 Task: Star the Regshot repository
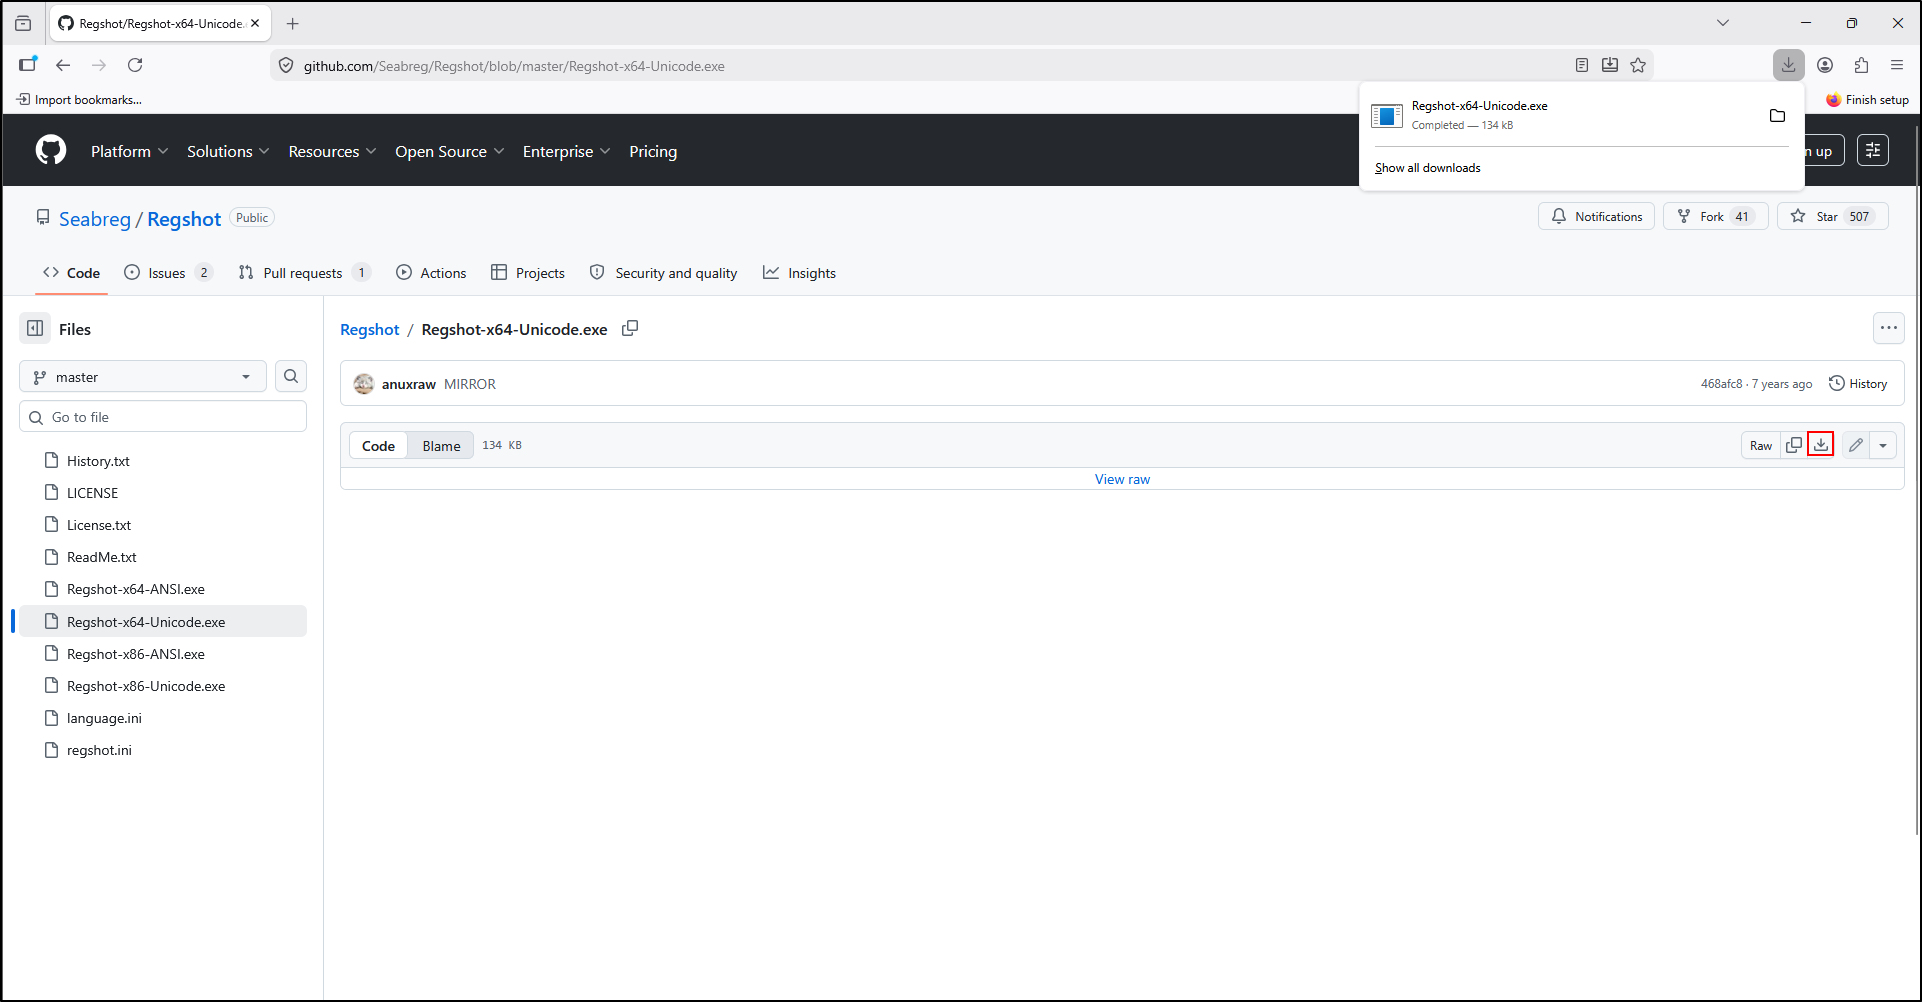pyautogui.click(x=1833, y=216)
